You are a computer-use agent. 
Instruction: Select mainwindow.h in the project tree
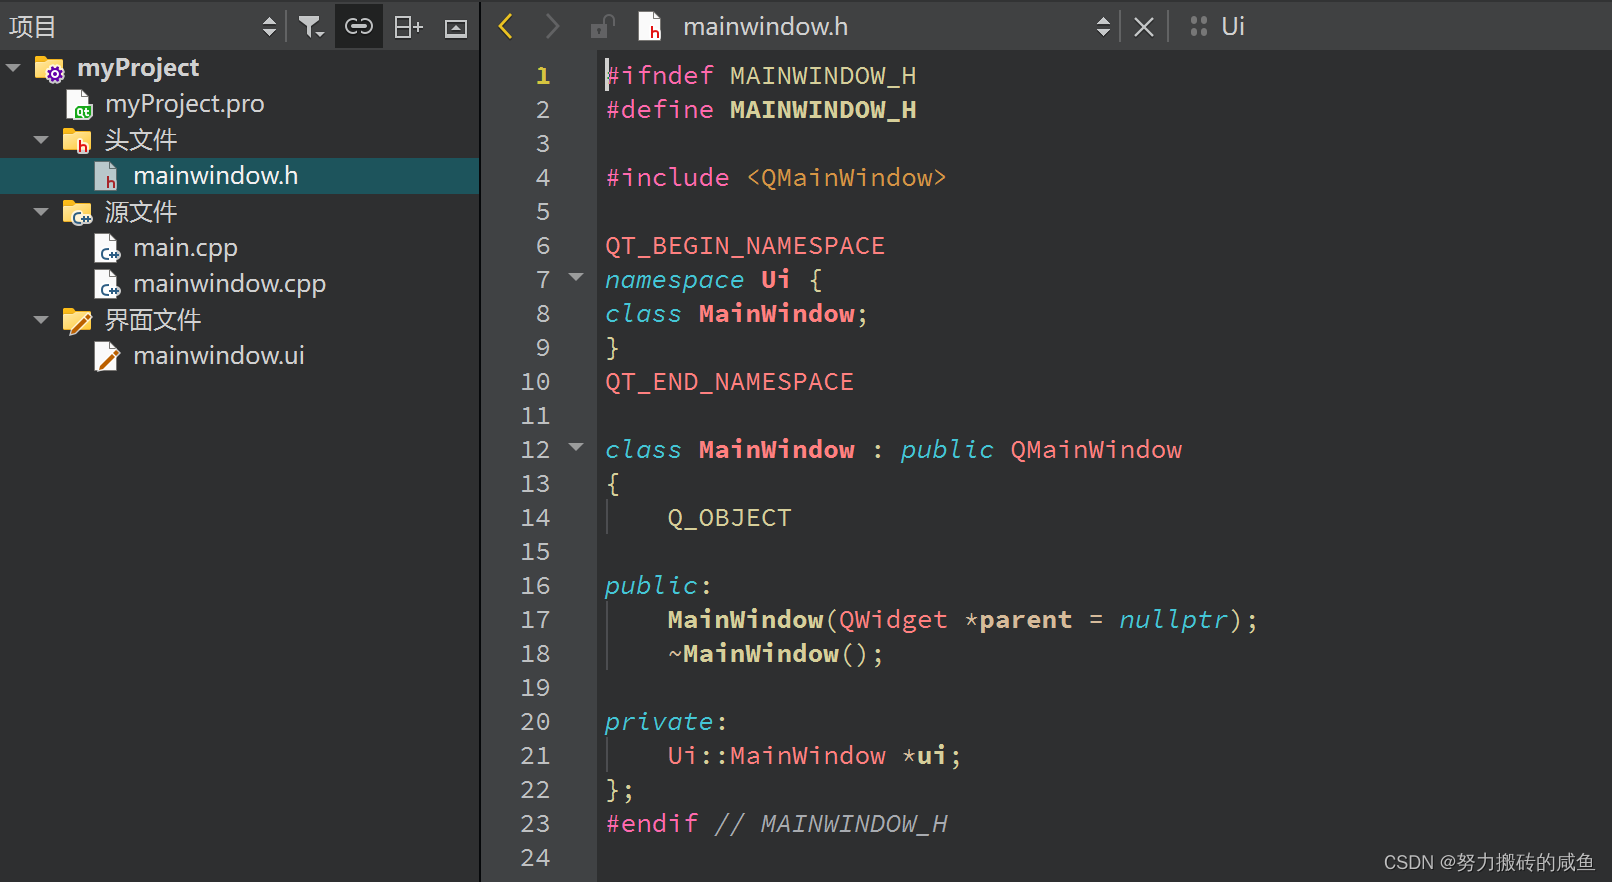tap(216, 176)
